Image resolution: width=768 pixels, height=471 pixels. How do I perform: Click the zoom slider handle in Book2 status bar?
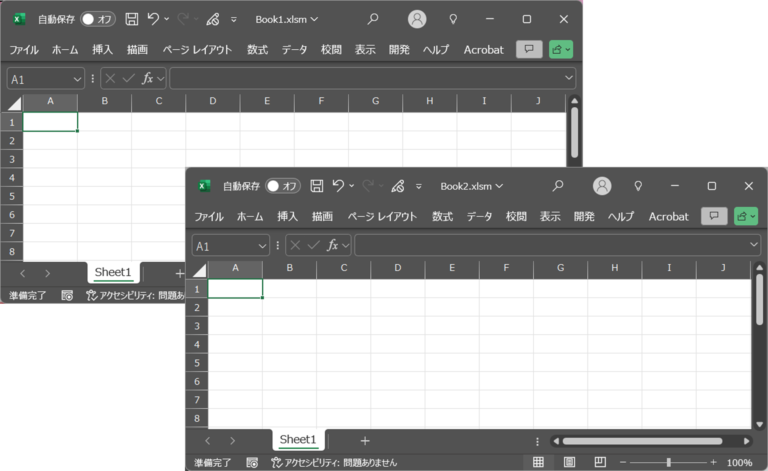669,463
